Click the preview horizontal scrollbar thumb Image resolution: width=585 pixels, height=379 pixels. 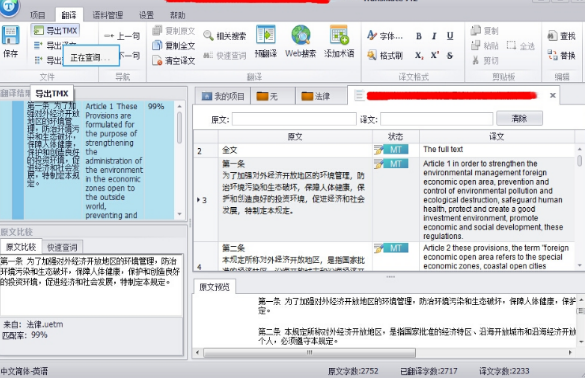[x=309, y=352]
